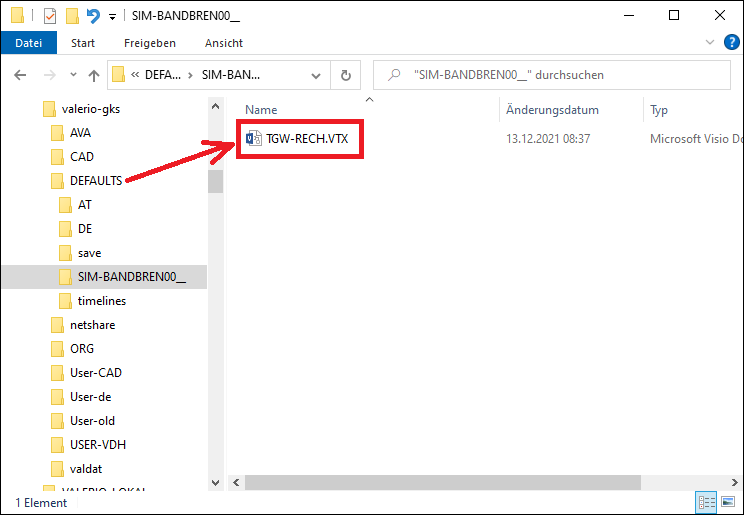Click the Properties checkmark icon in title bar
The width and height of the screenshot is (744, 515).
(x=50, y=15)
